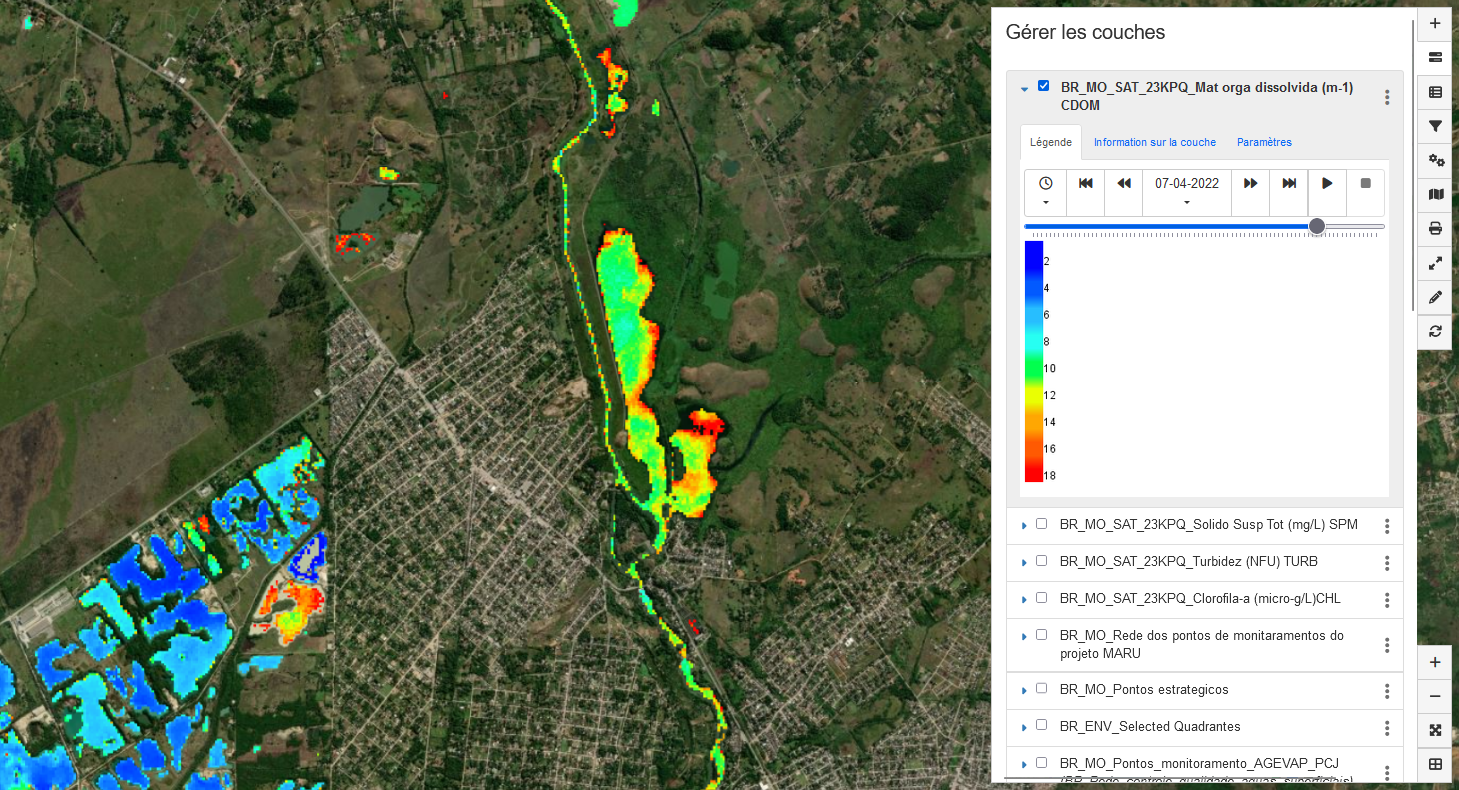Jump to the last date step
Image resolution: width=1459 pixels, height=790 pixels.
pos(1289,184)
